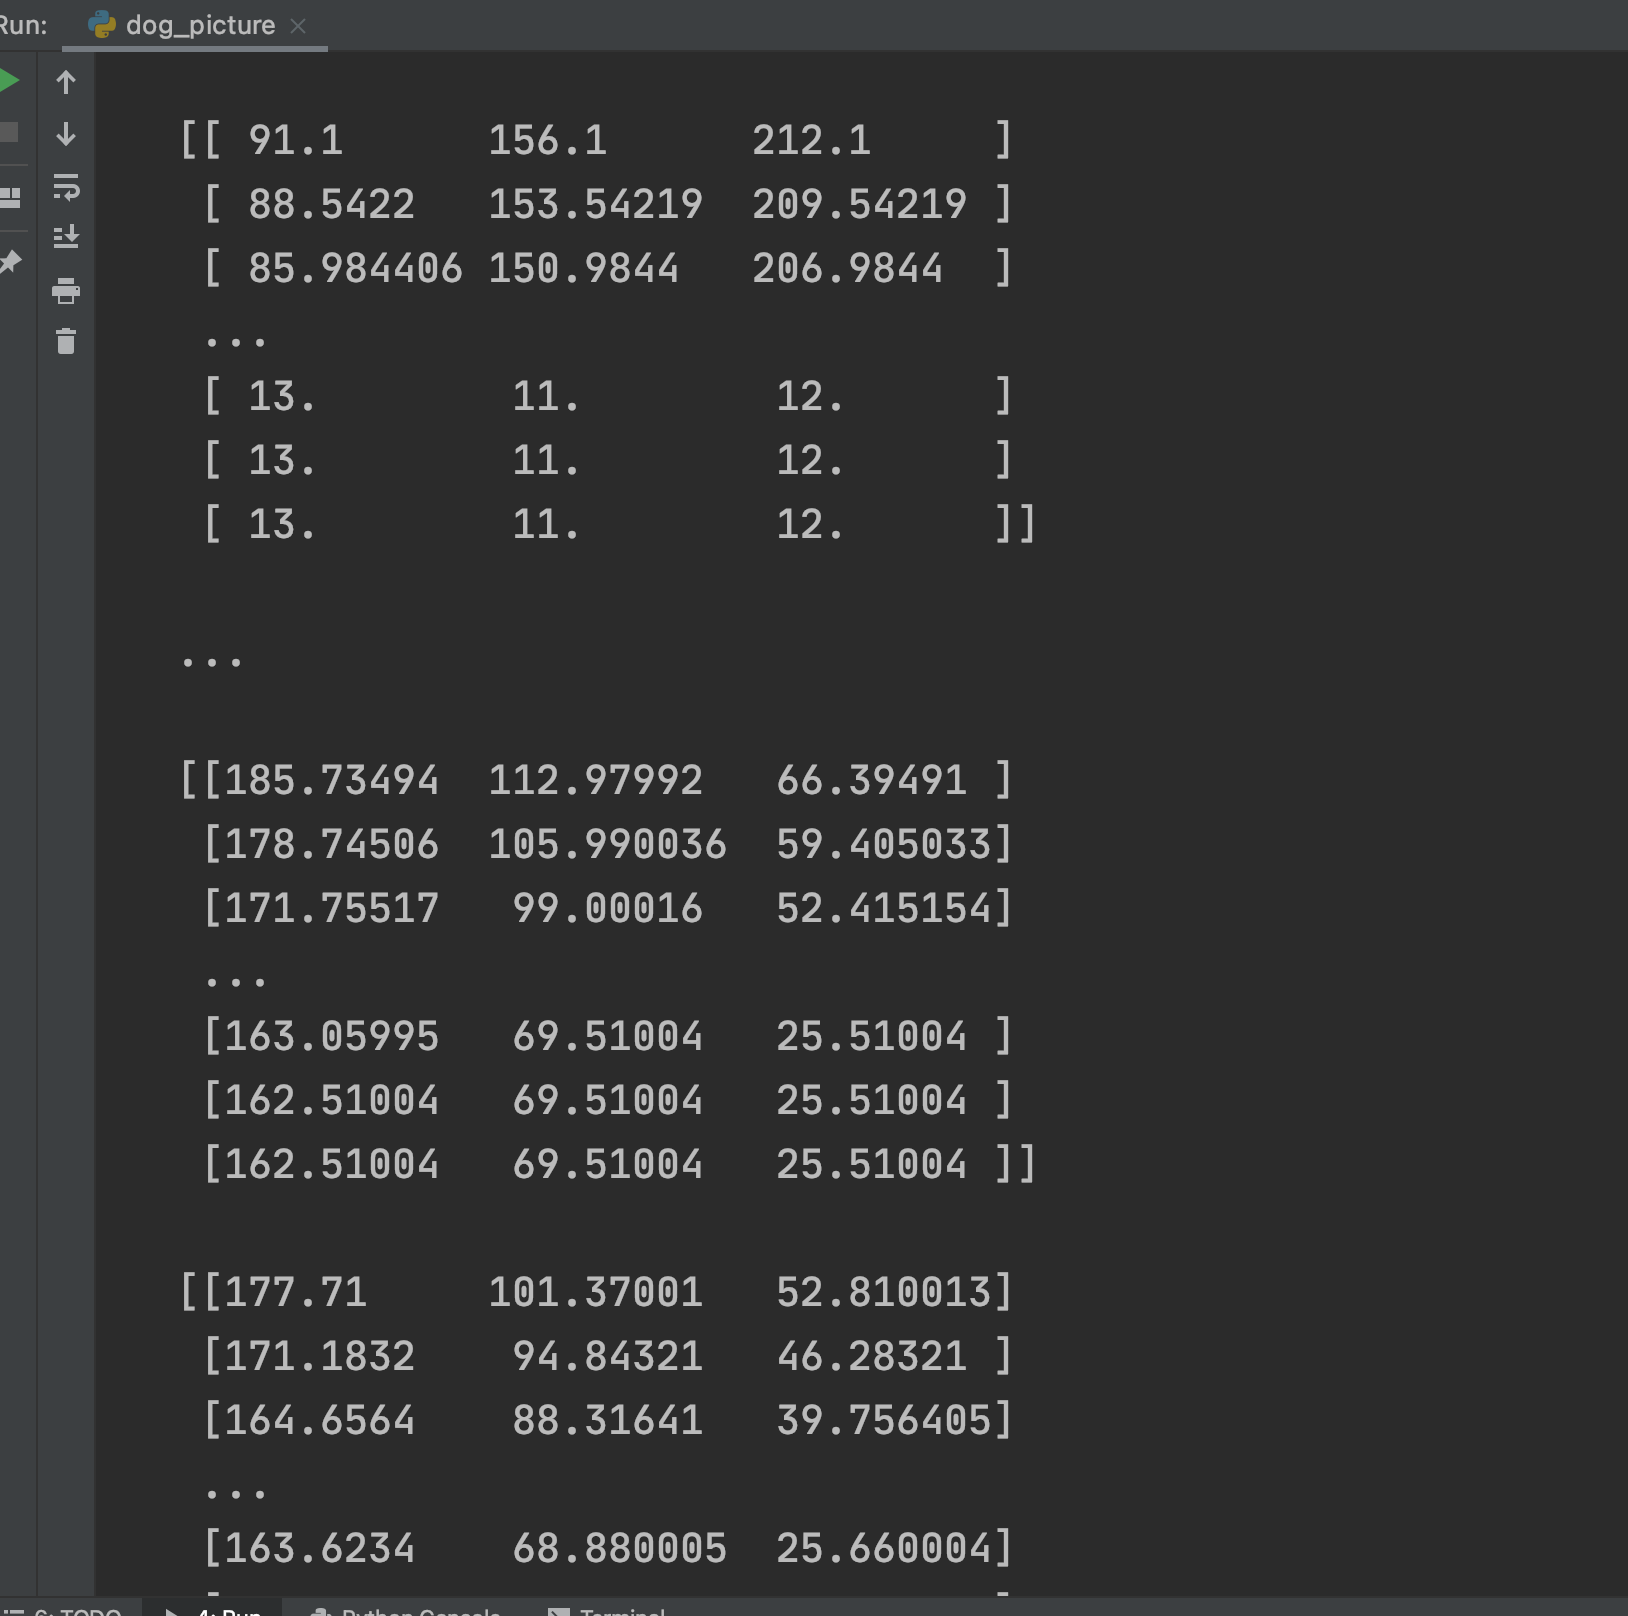Click the value 112.97992 in output
Image resolution: width=1628 pixels, height=1616 pixels.
click(595, 780)
